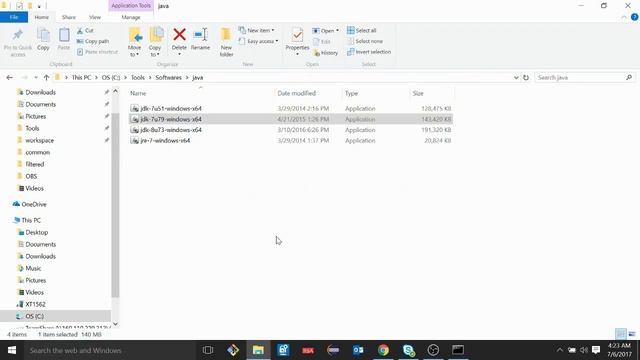Click the Search java field
This screenshot has width=640, height=360.
584,78
